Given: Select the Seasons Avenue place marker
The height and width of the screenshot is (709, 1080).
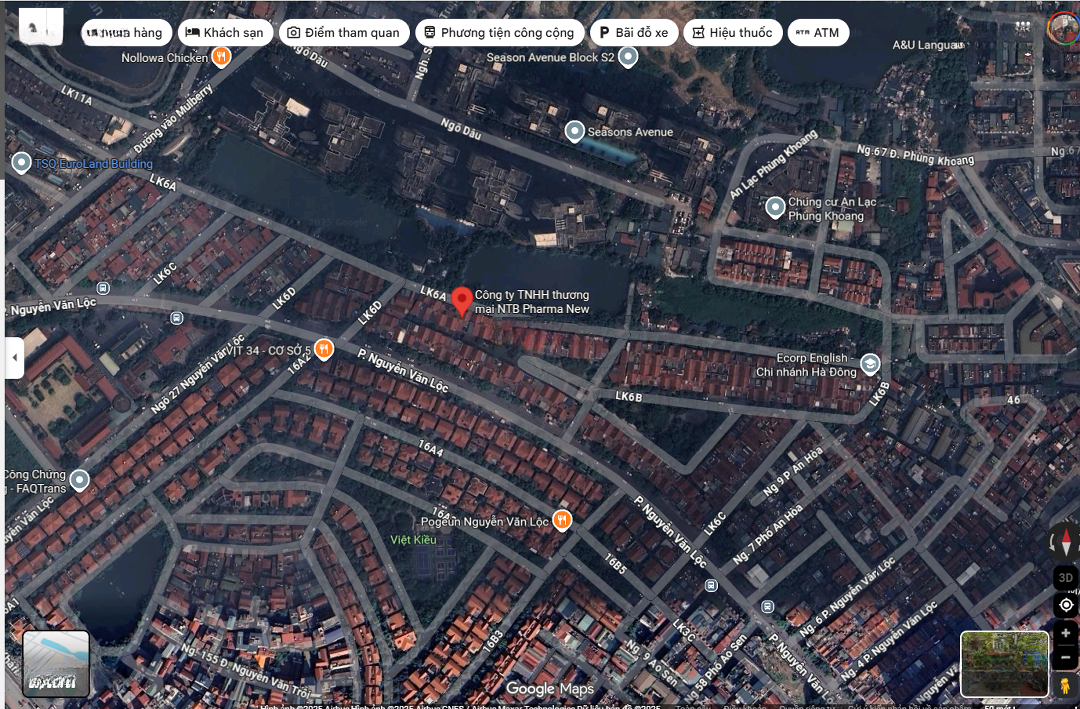Looking at the screenshot, I should tap(575, 131).
